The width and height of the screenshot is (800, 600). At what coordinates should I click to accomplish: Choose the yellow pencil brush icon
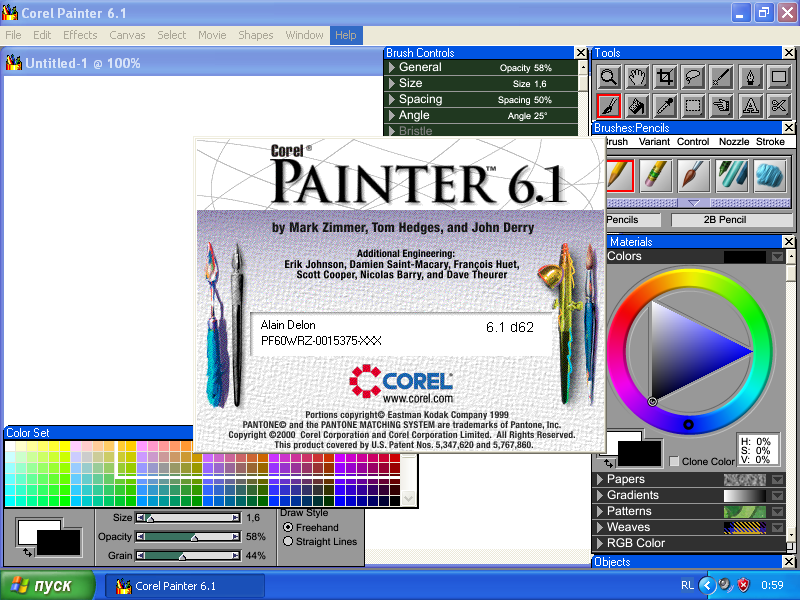(619, 176)
